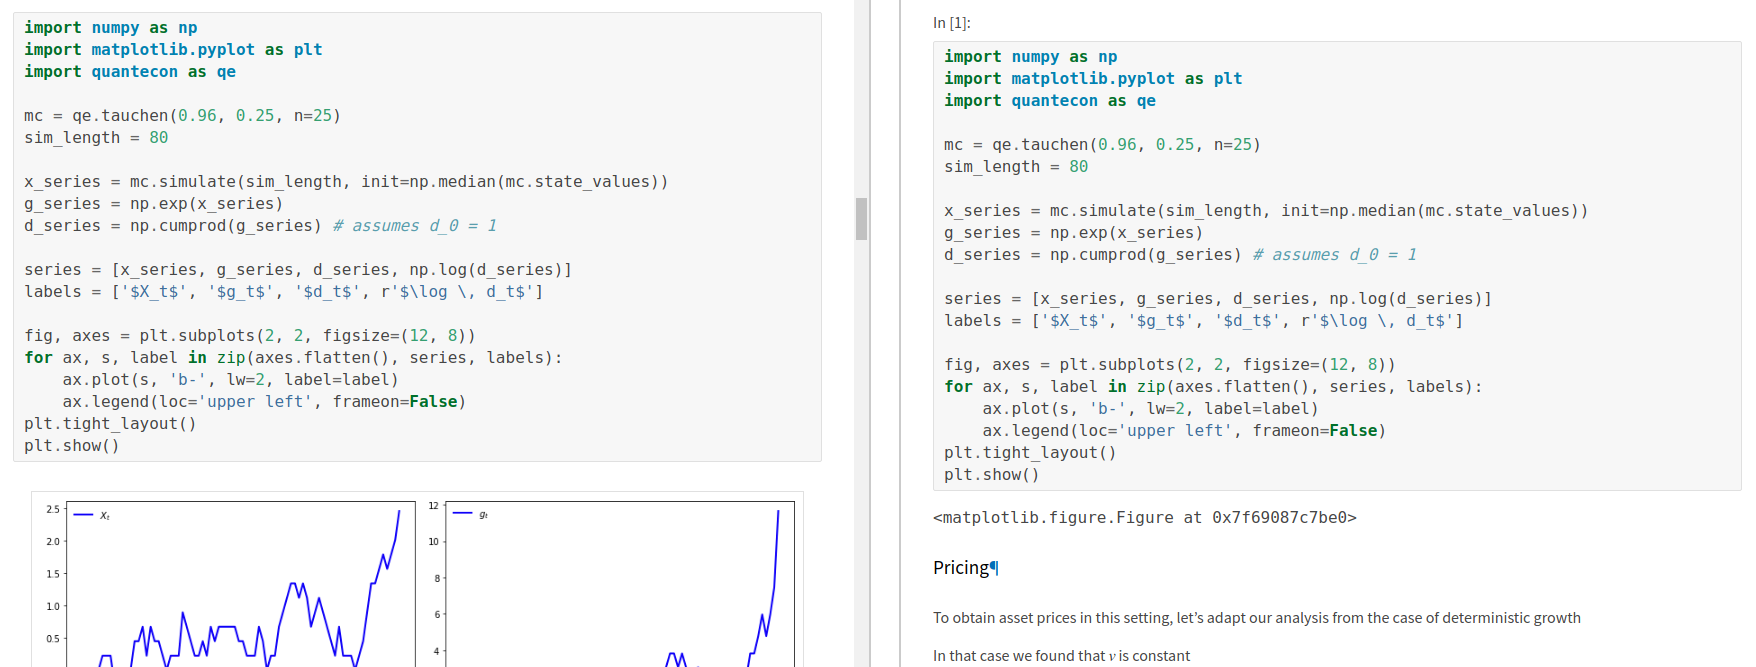Screen dimensions: 1756x667
Task: Click 'x_series = mc.simulate' line in right panel
Action: click(x=1266, y=211)
